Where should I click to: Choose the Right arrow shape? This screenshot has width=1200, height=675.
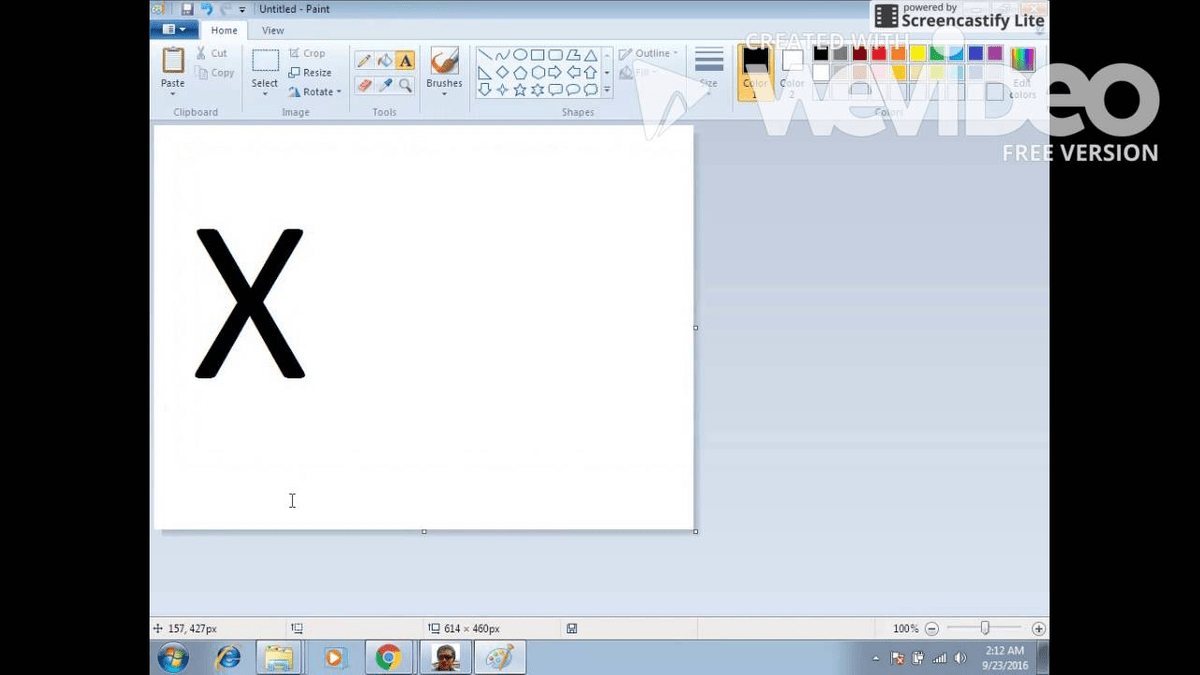[555, 72]
